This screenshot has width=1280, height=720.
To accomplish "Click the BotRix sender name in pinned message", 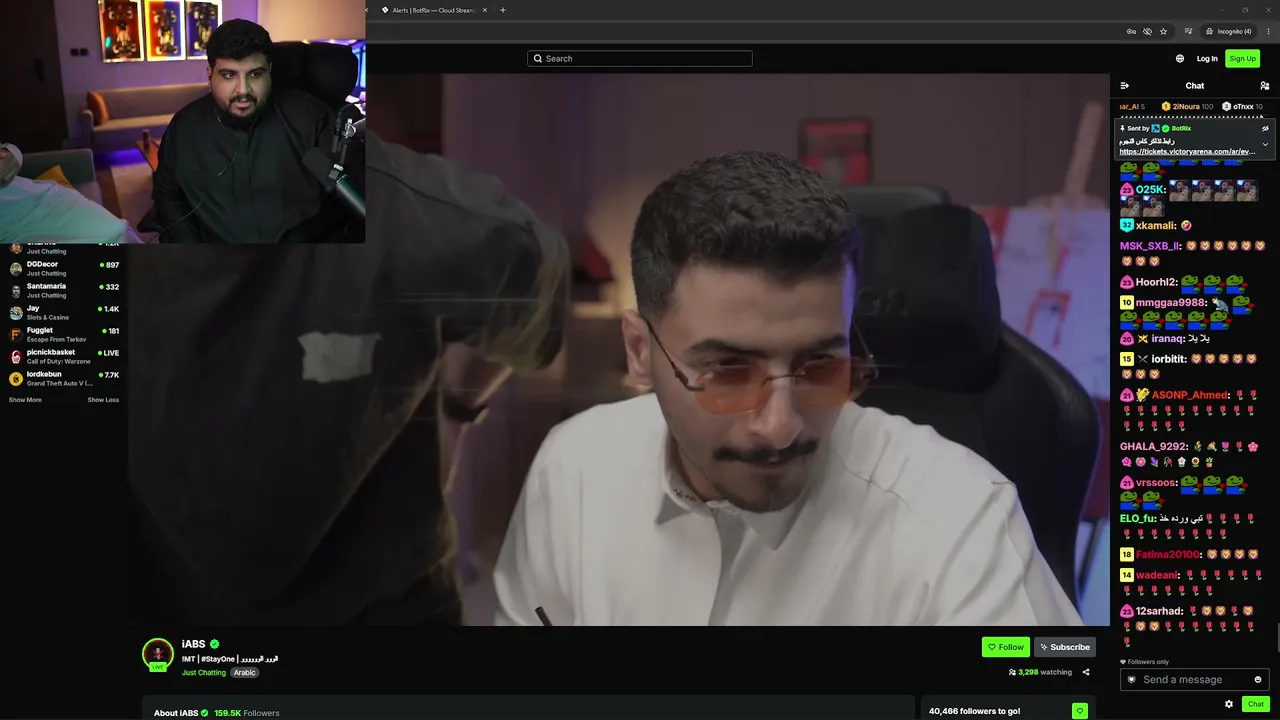I will 1181,128.
